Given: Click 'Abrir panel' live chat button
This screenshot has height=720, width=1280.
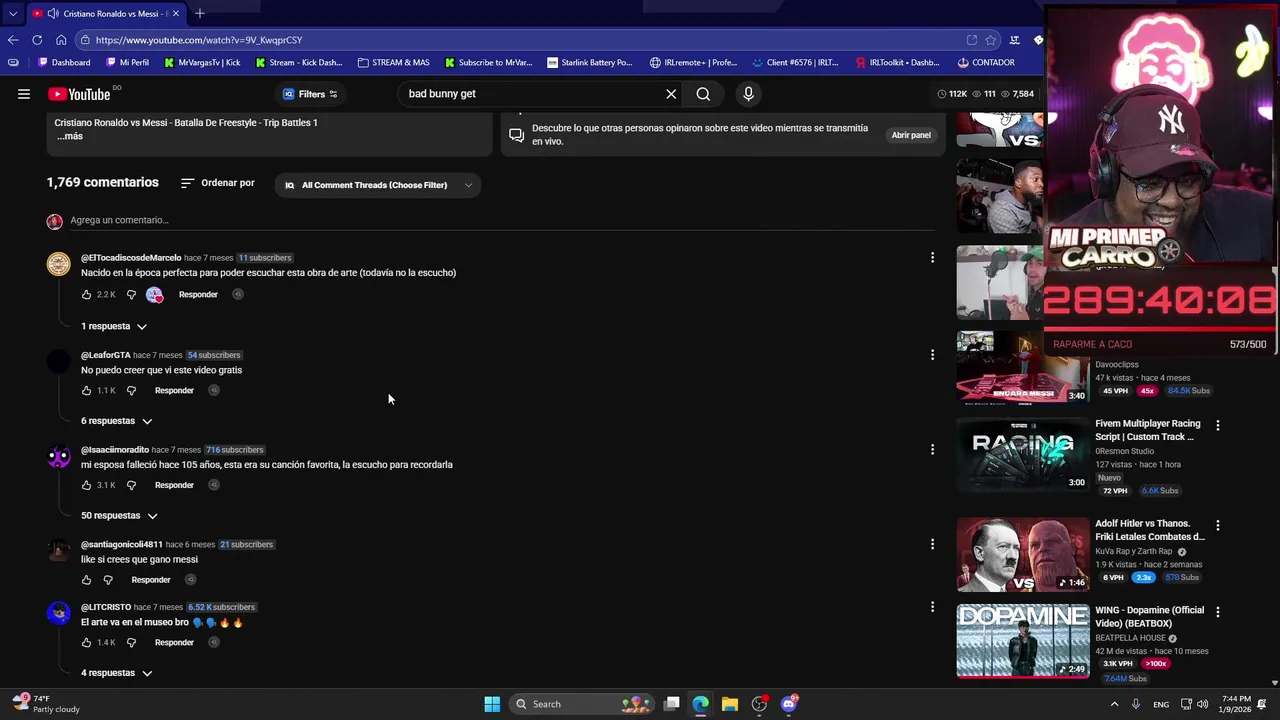Looking at the screenshot, I should click(x=911, y=135).
